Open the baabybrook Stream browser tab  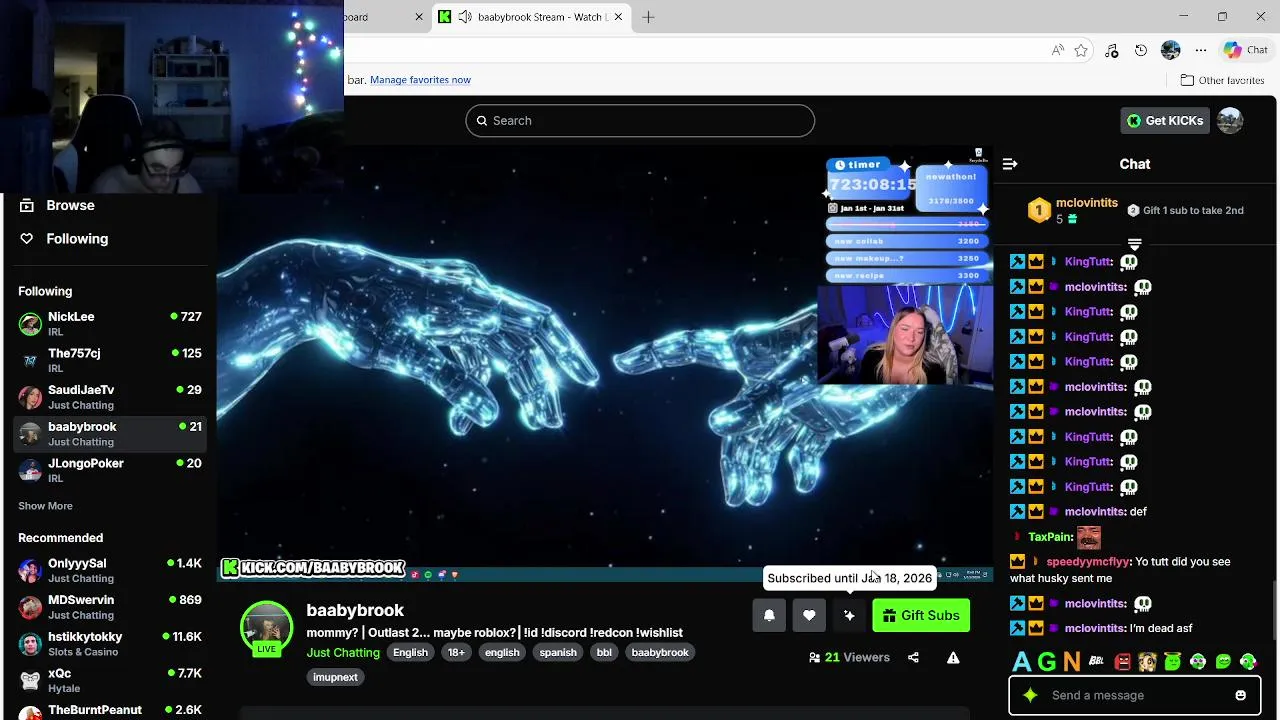[532, 17]
